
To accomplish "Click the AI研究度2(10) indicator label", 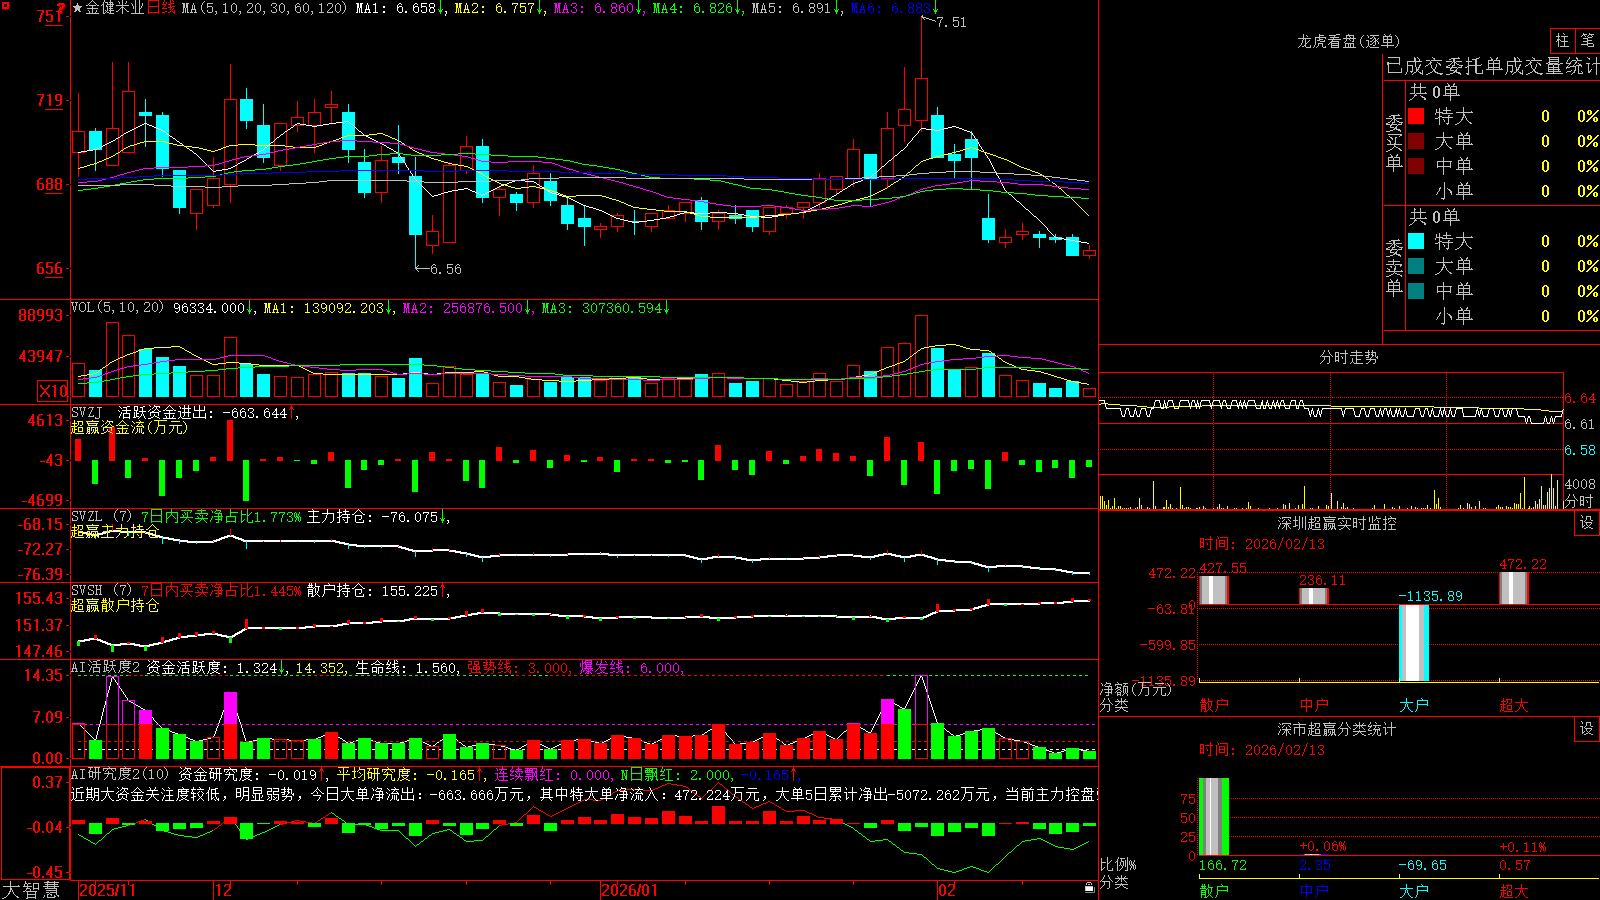I will coord(120,774).
